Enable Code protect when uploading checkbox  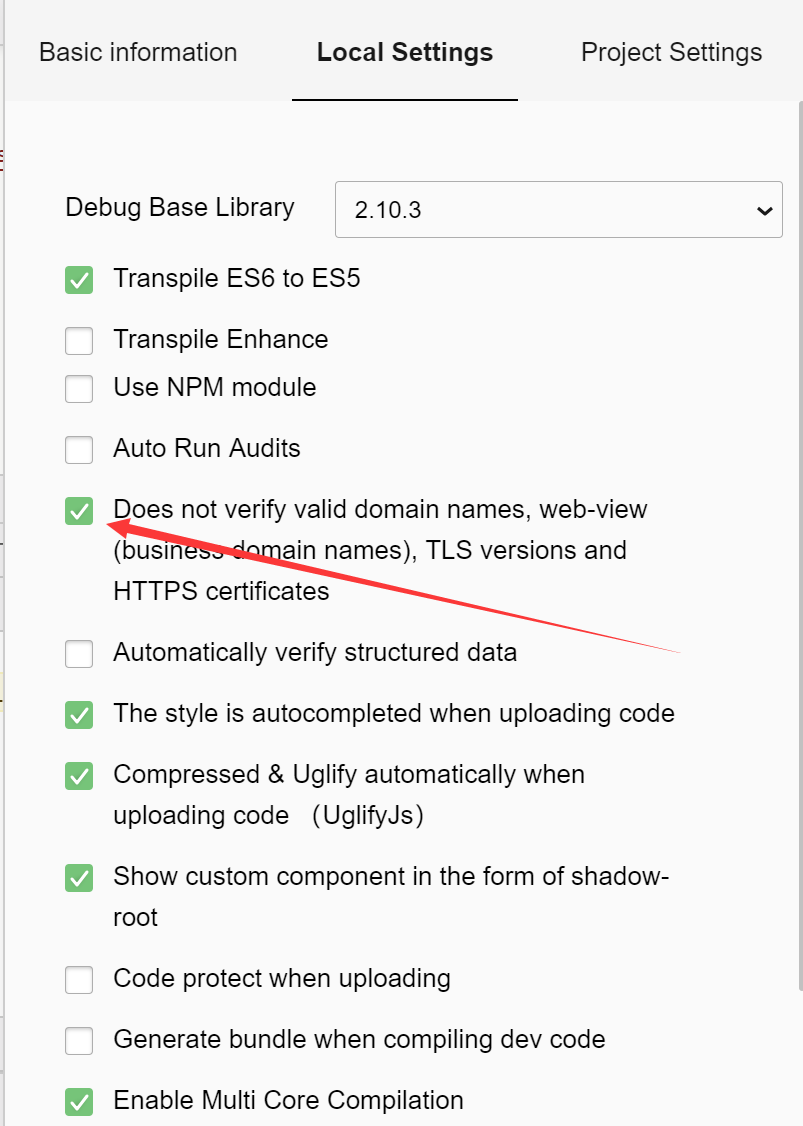coord(79,980)
